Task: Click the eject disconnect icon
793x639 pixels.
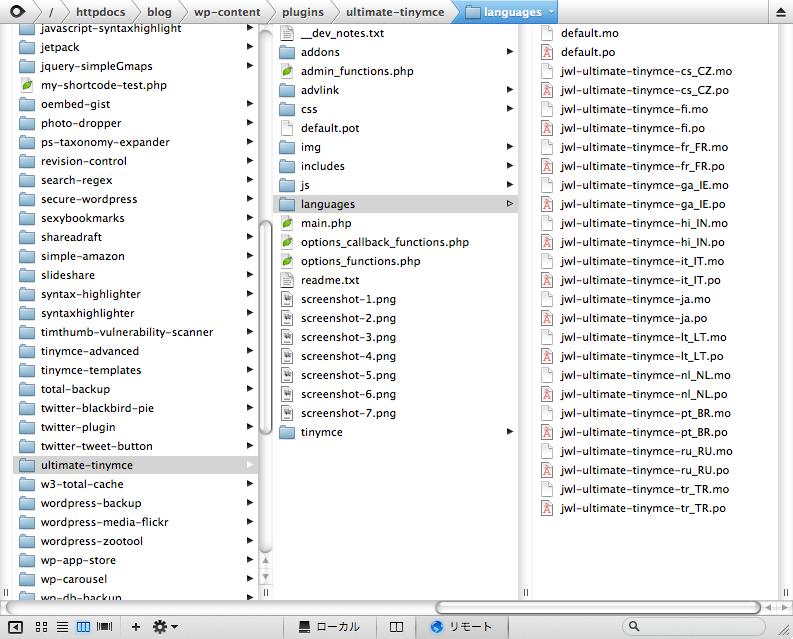Action: 780,12
